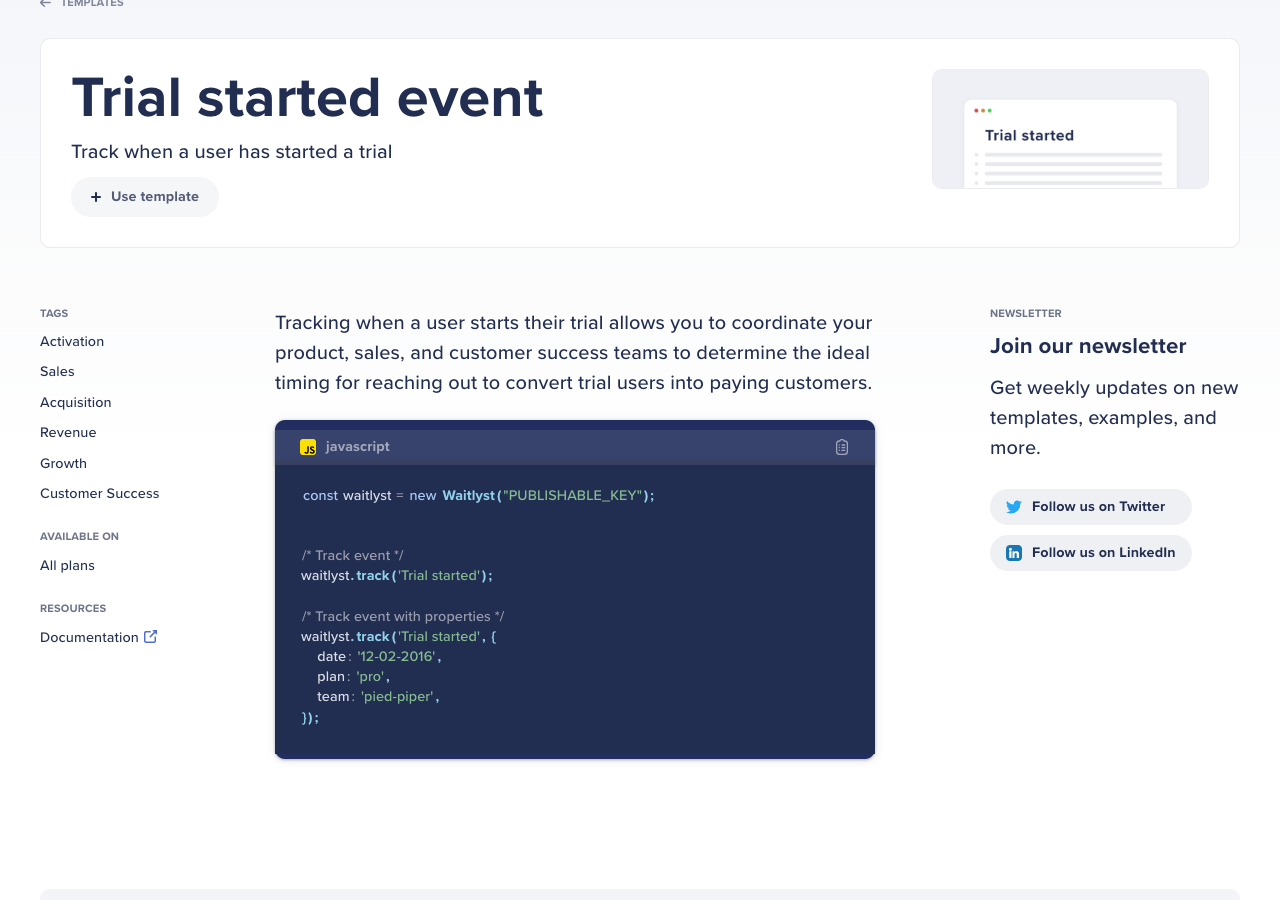Screen dimensions: 1280x900
Task: Open the Revenue tag
Action: click(x=68, y=432)
